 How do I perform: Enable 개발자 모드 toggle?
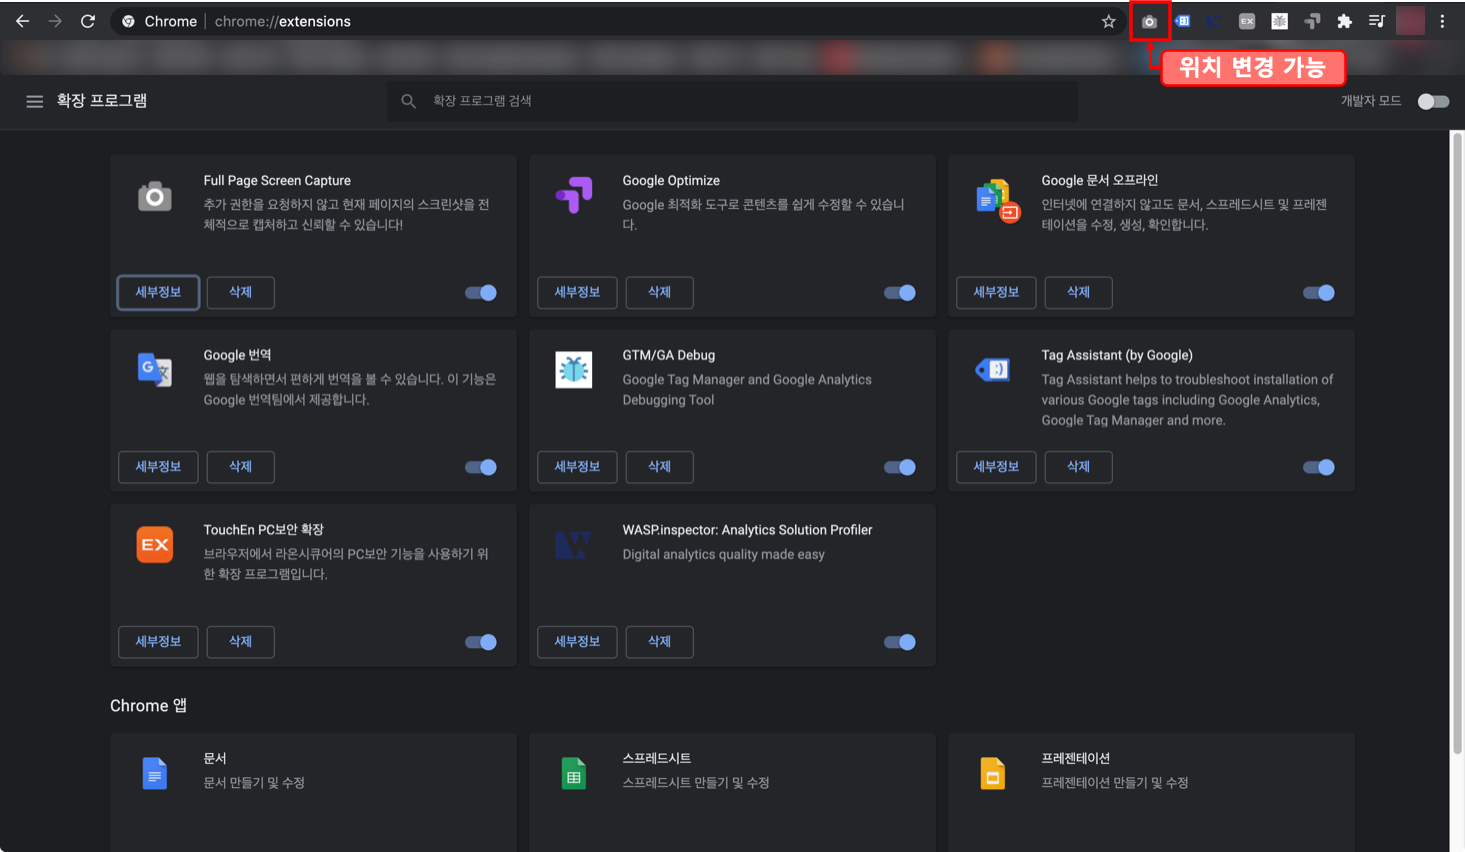(1433, 101)
